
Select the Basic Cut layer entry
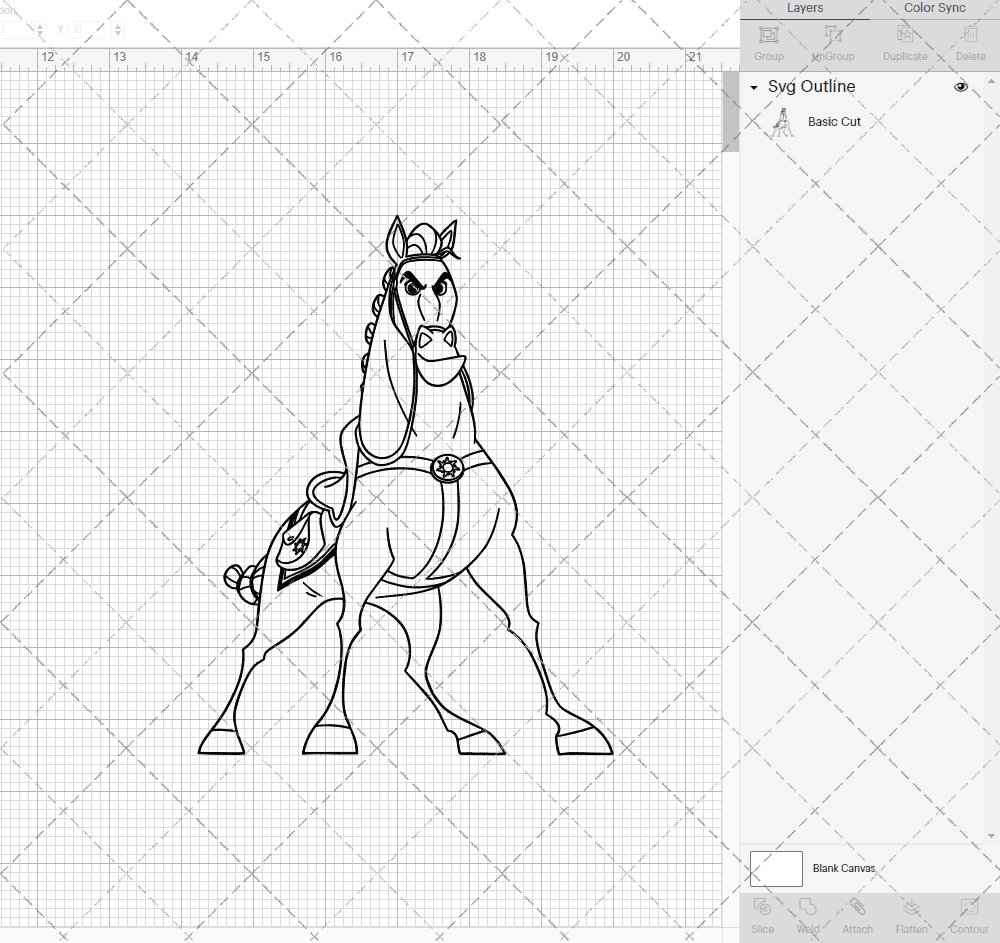(x=834, y=121)
